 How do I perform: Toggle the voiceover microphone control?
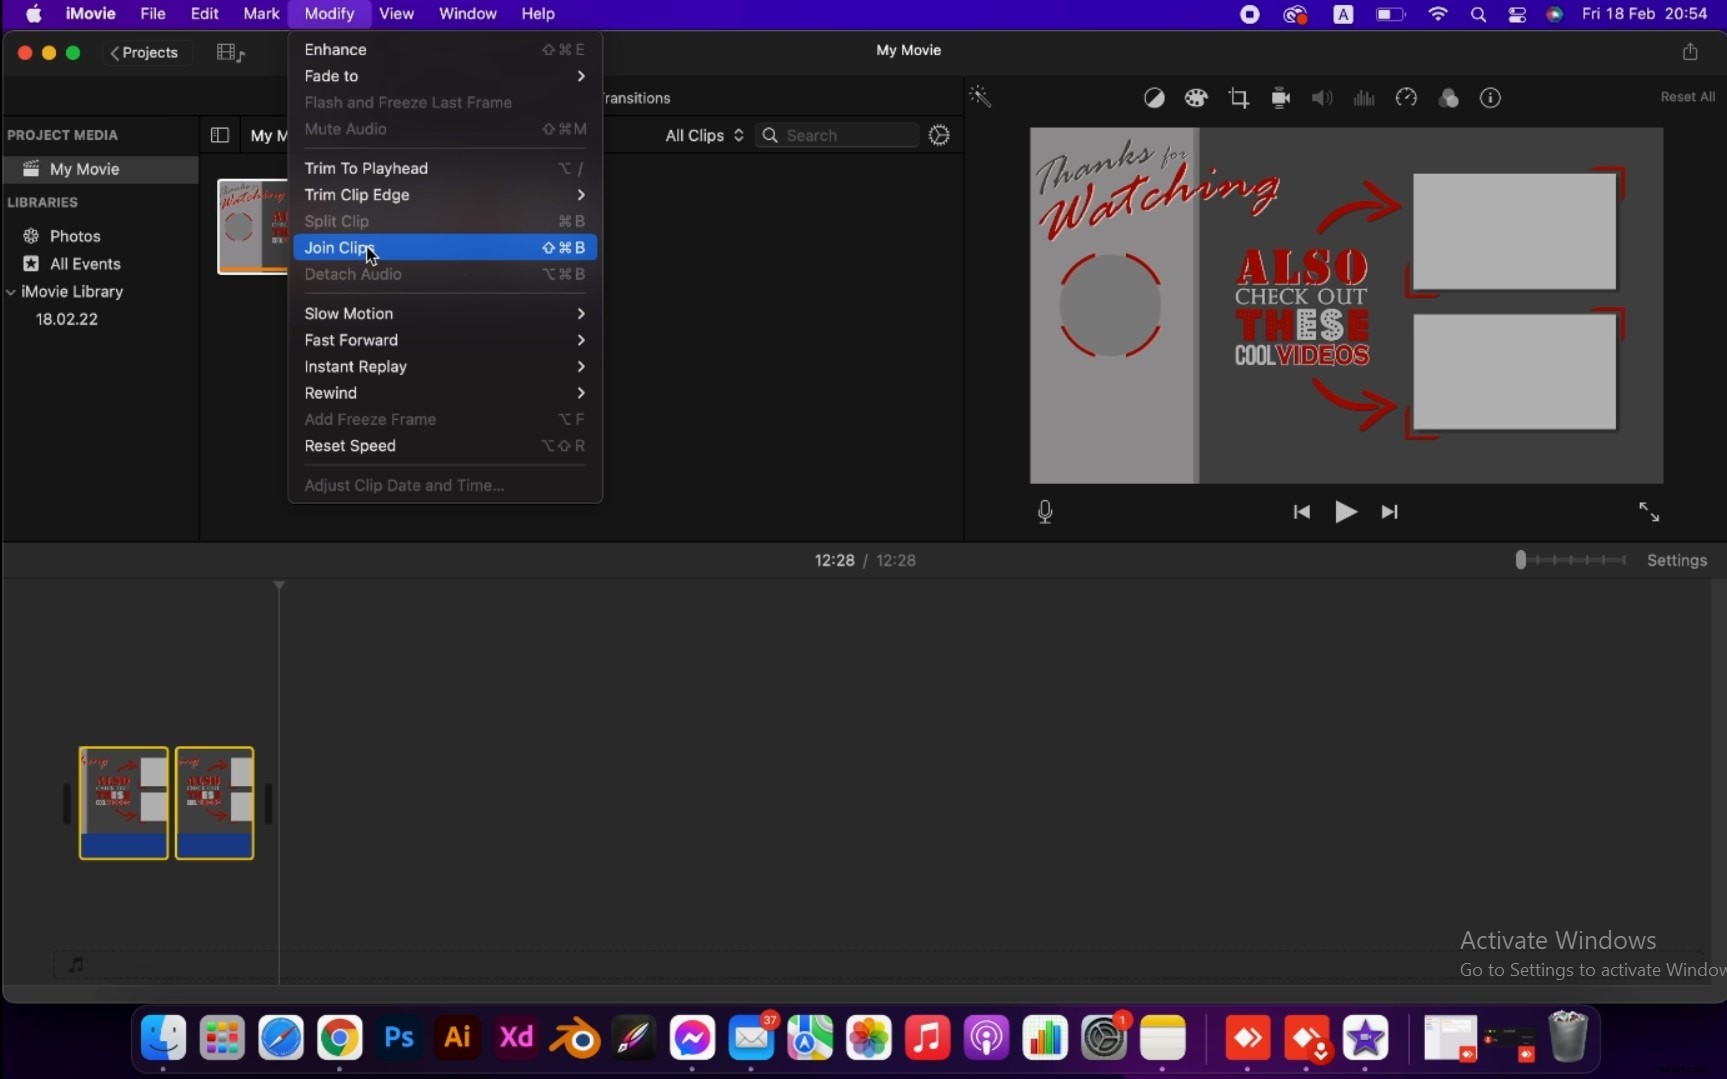(1045, 511)
